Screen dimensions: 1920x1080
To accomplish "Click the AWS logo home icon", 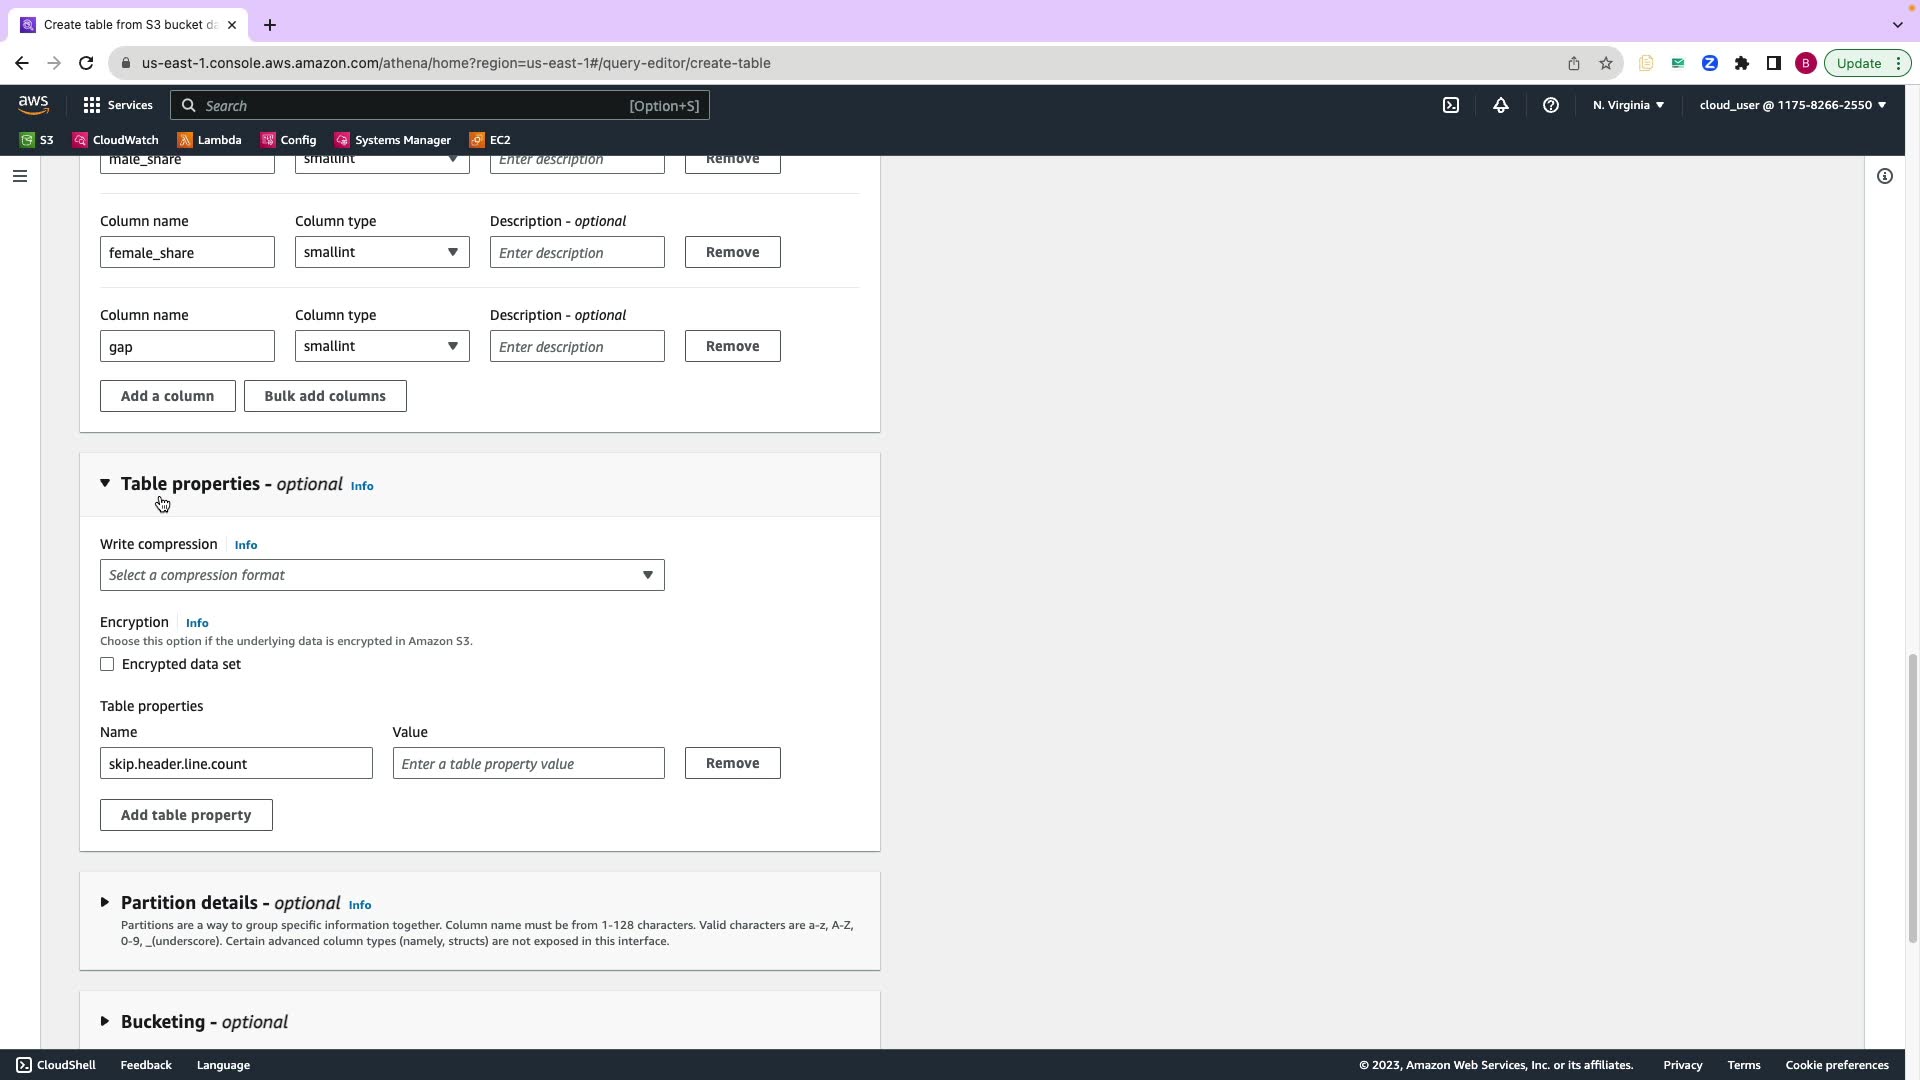I will (33, 105).
